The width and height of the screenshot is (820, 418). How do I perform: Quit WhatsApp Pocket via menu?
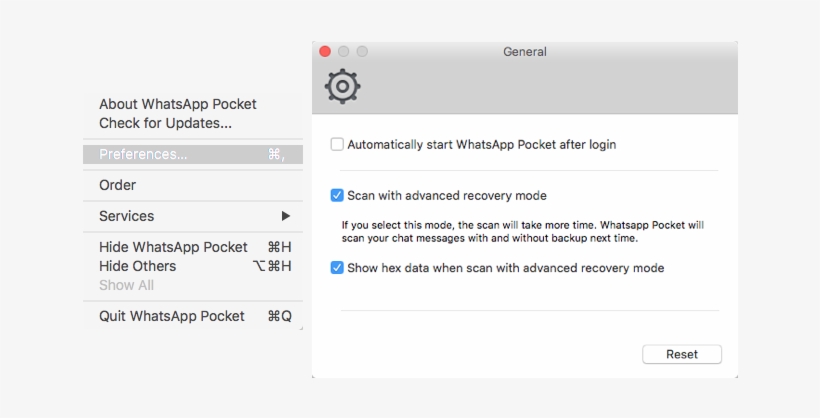(x=193, y=316)
